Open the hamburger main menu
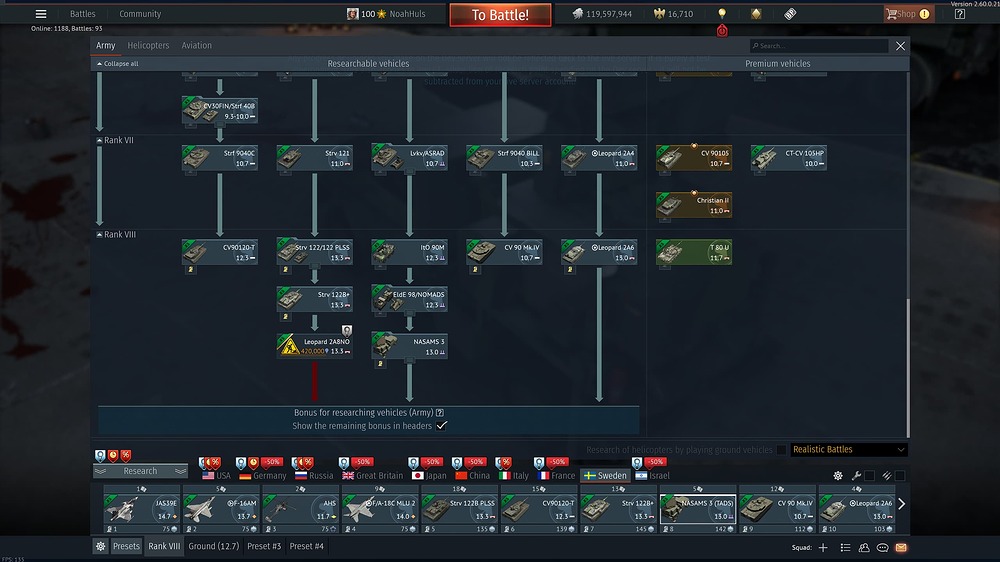1000x562 pixels. click(41, 14)
